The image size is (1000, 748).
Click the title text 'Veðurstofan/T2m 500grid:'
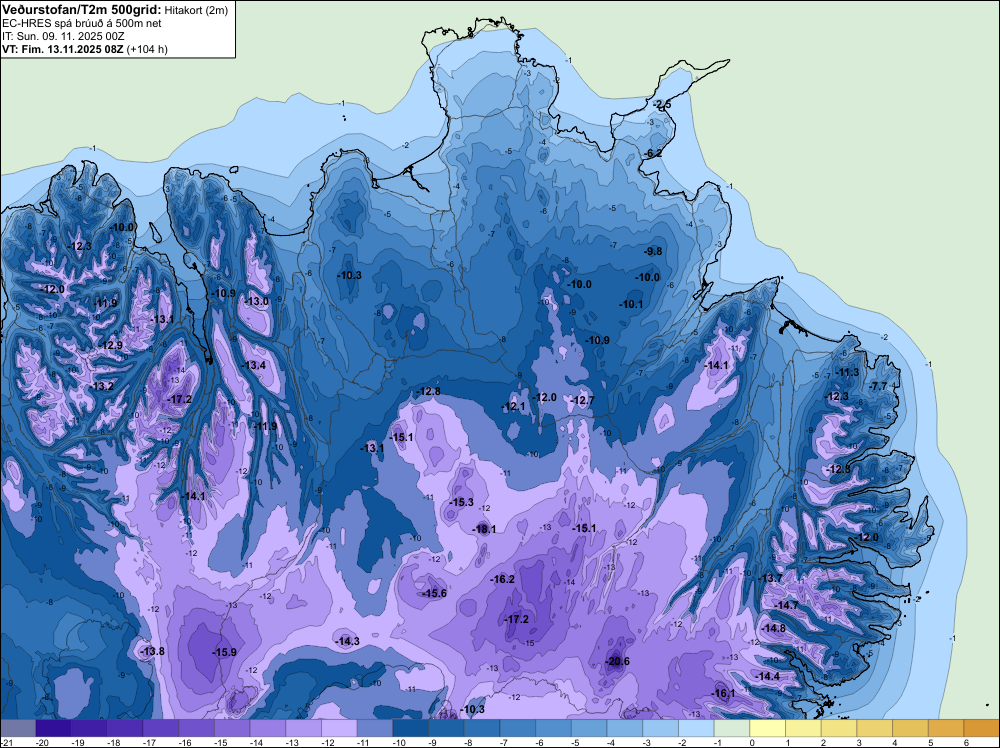pyautogui.click(x=82, y=10)
